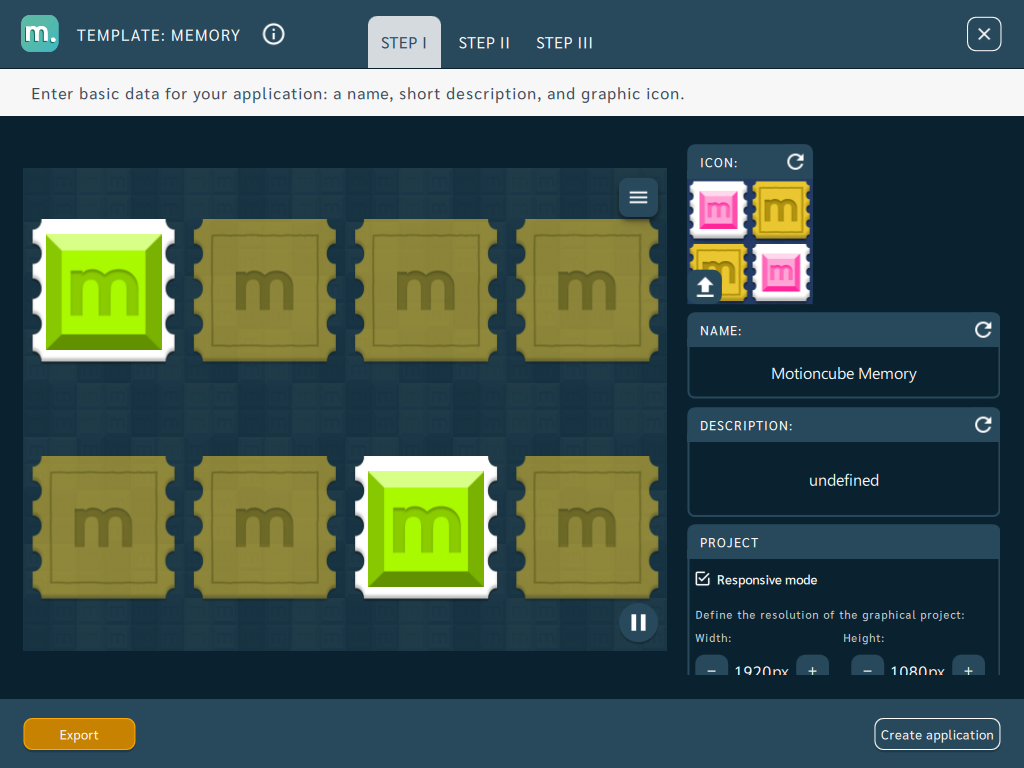Flip the first card in bottom row
The image size is (1024, 768).
pos(104,527)
